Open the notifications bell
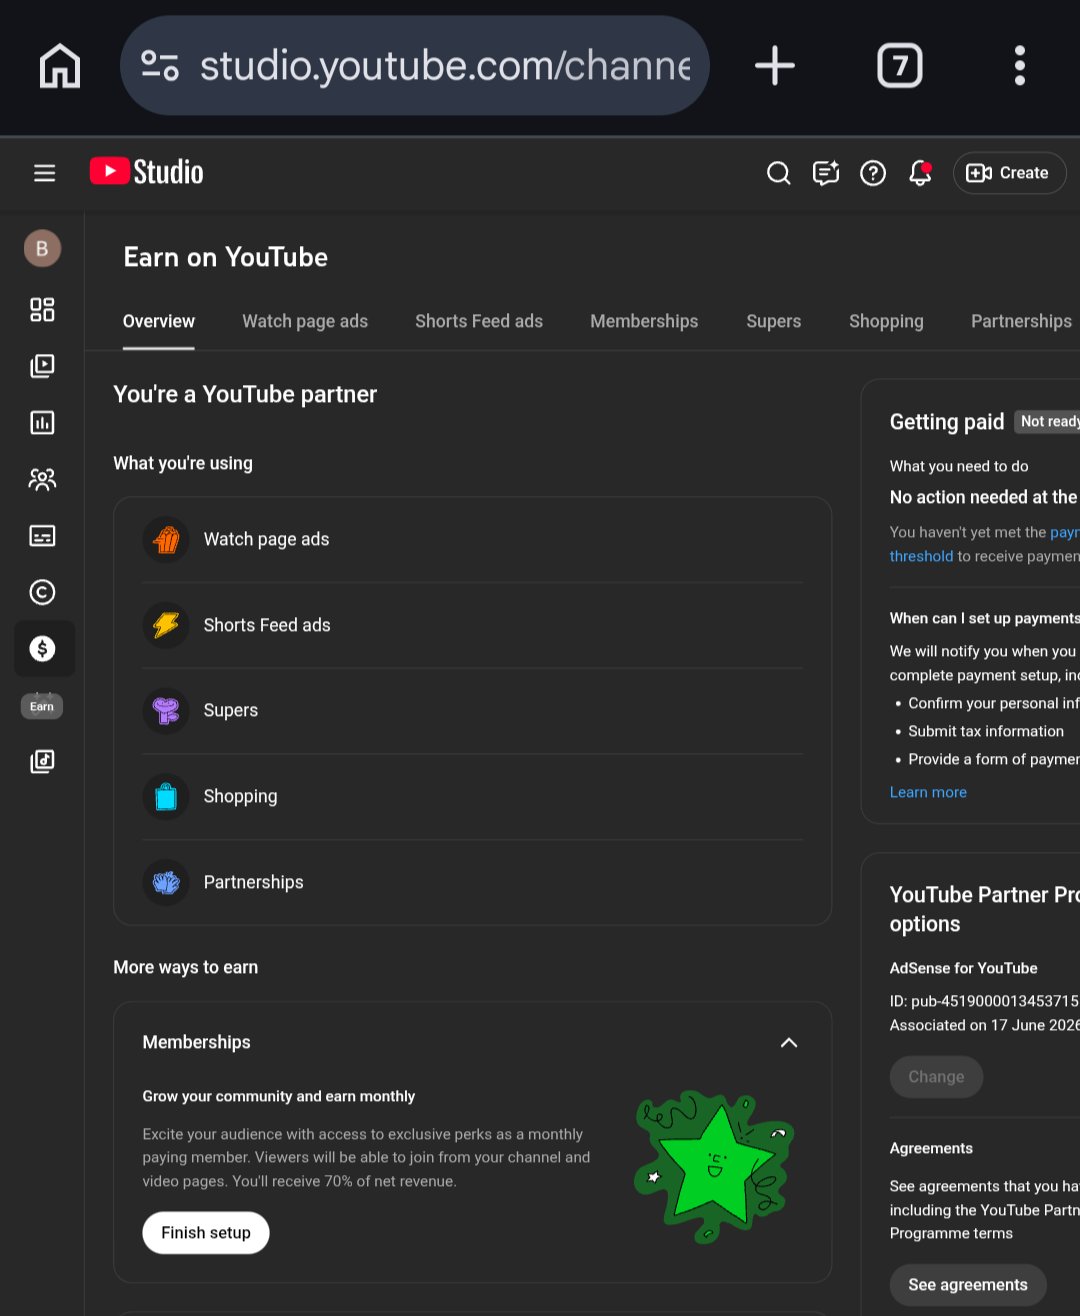The image size is (1080, 1316). pyautogui.click(x=920, y=173)
